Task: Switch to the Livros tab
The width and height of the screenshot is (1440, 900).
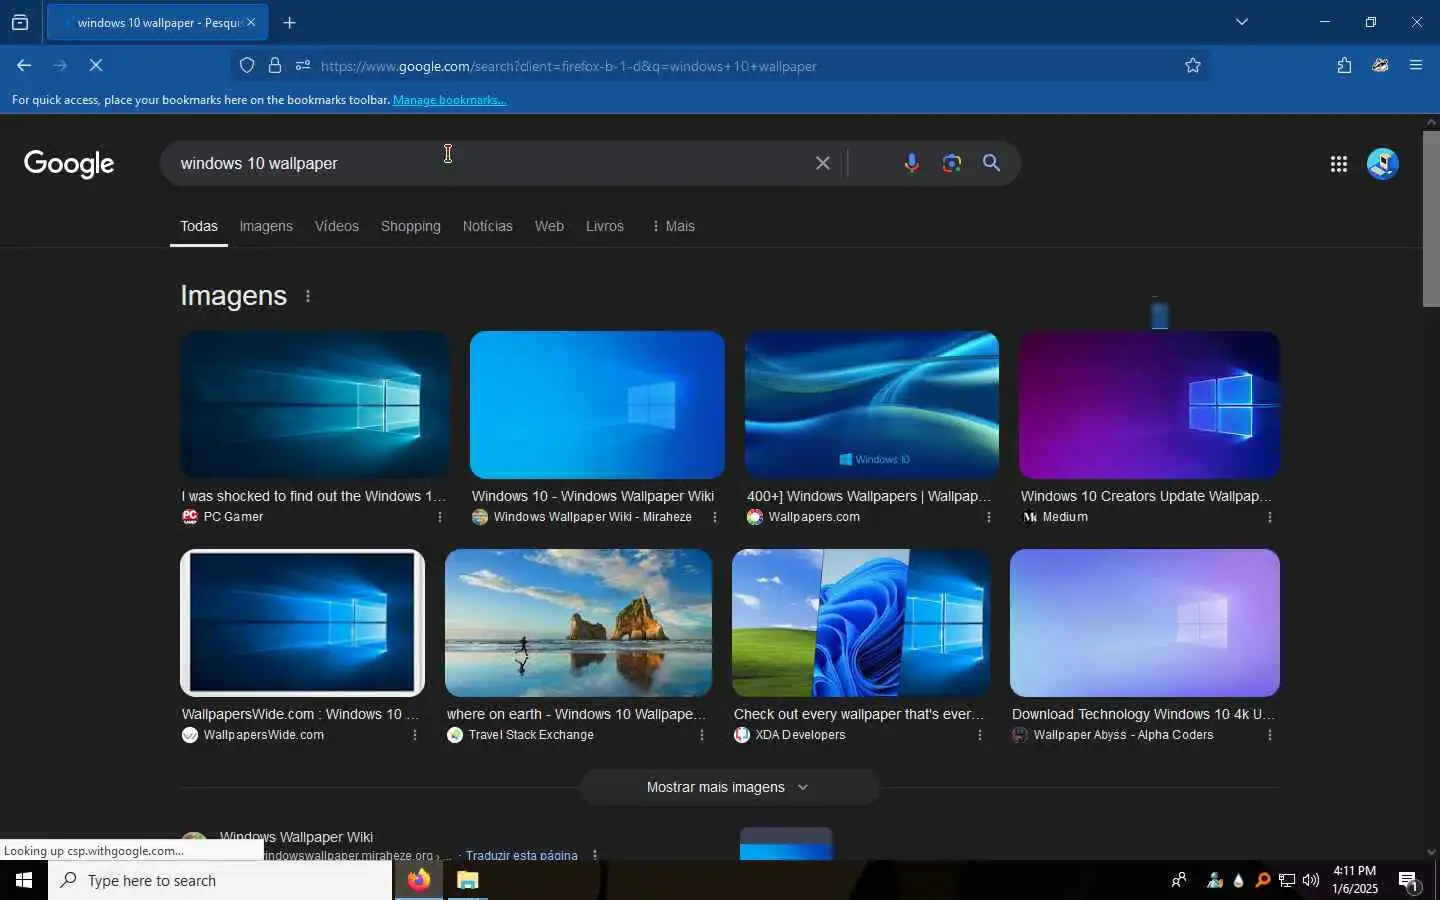Action: [x=605, y=226]
